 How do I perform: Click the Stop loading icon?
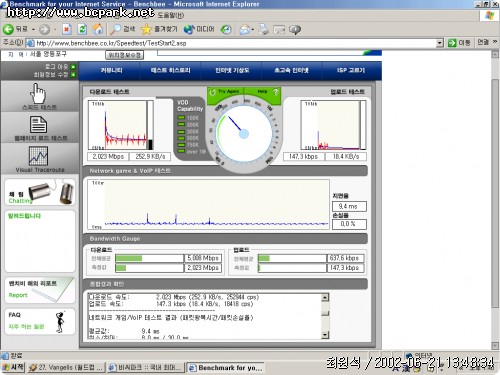[x=66, y=29]
